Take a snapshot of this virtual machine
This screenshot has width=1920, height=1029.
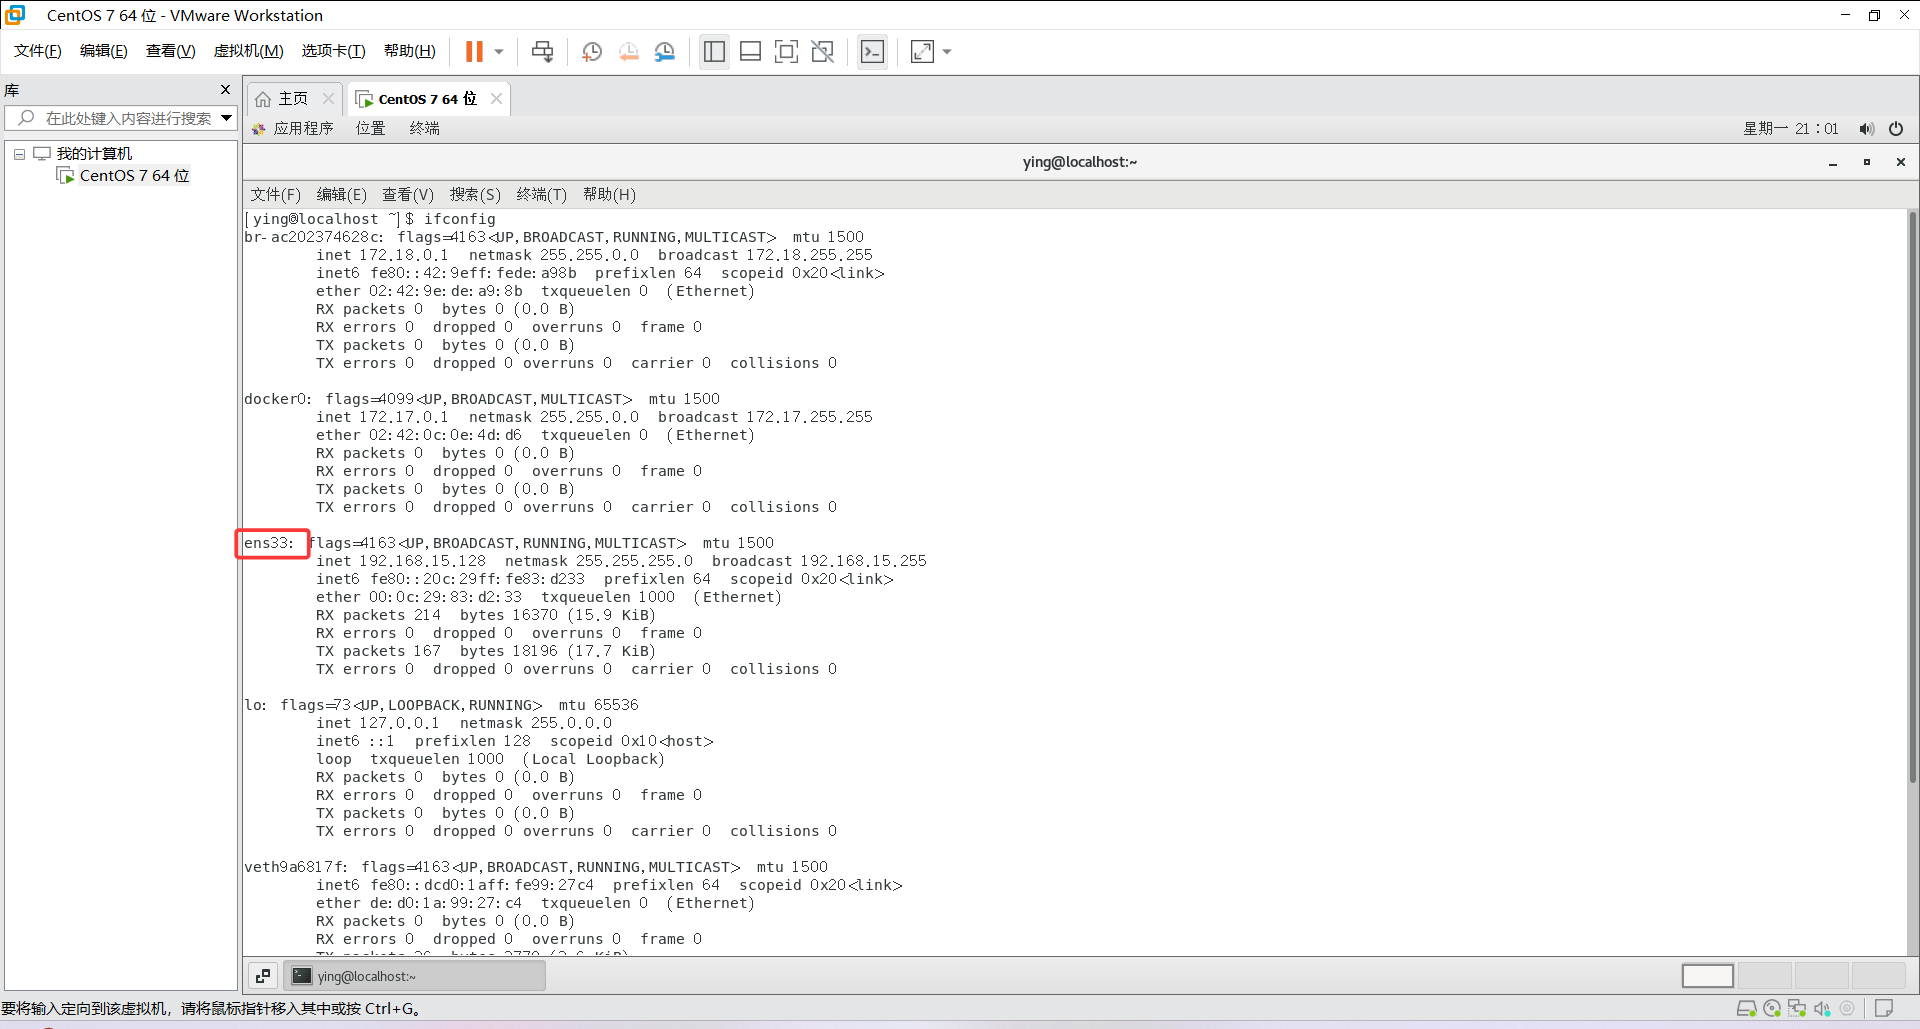[x=592, y=51]
